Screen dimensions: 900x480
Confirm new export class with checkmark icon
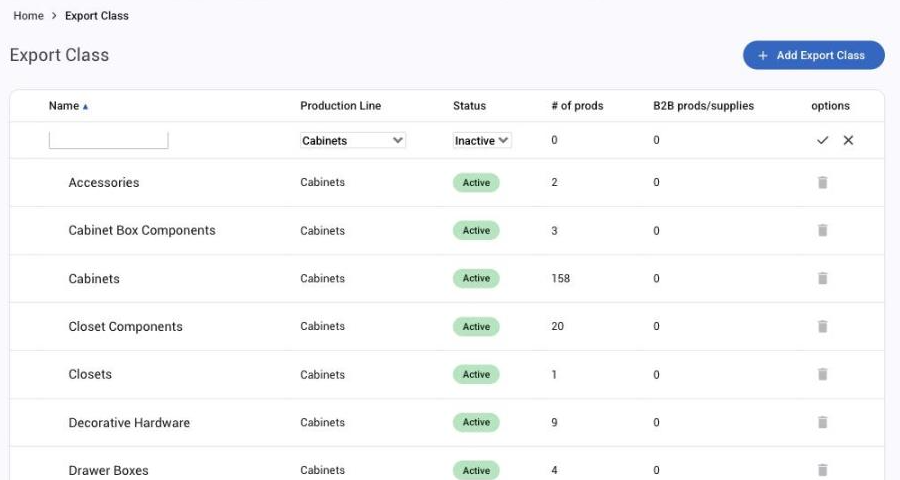pyautogui.click(x=823, y=140)
